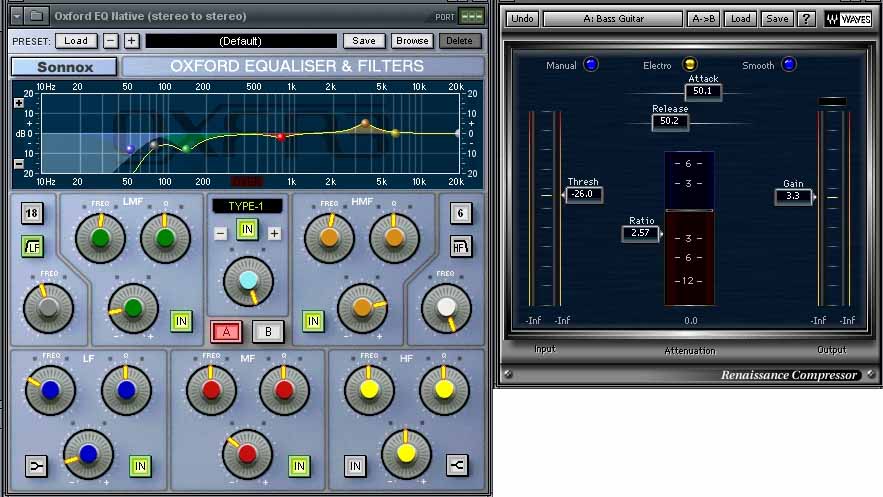Screen dimensions: 883x497
Task: Open the A: Bass Guitar preset menu
Action: coord(613,19)
